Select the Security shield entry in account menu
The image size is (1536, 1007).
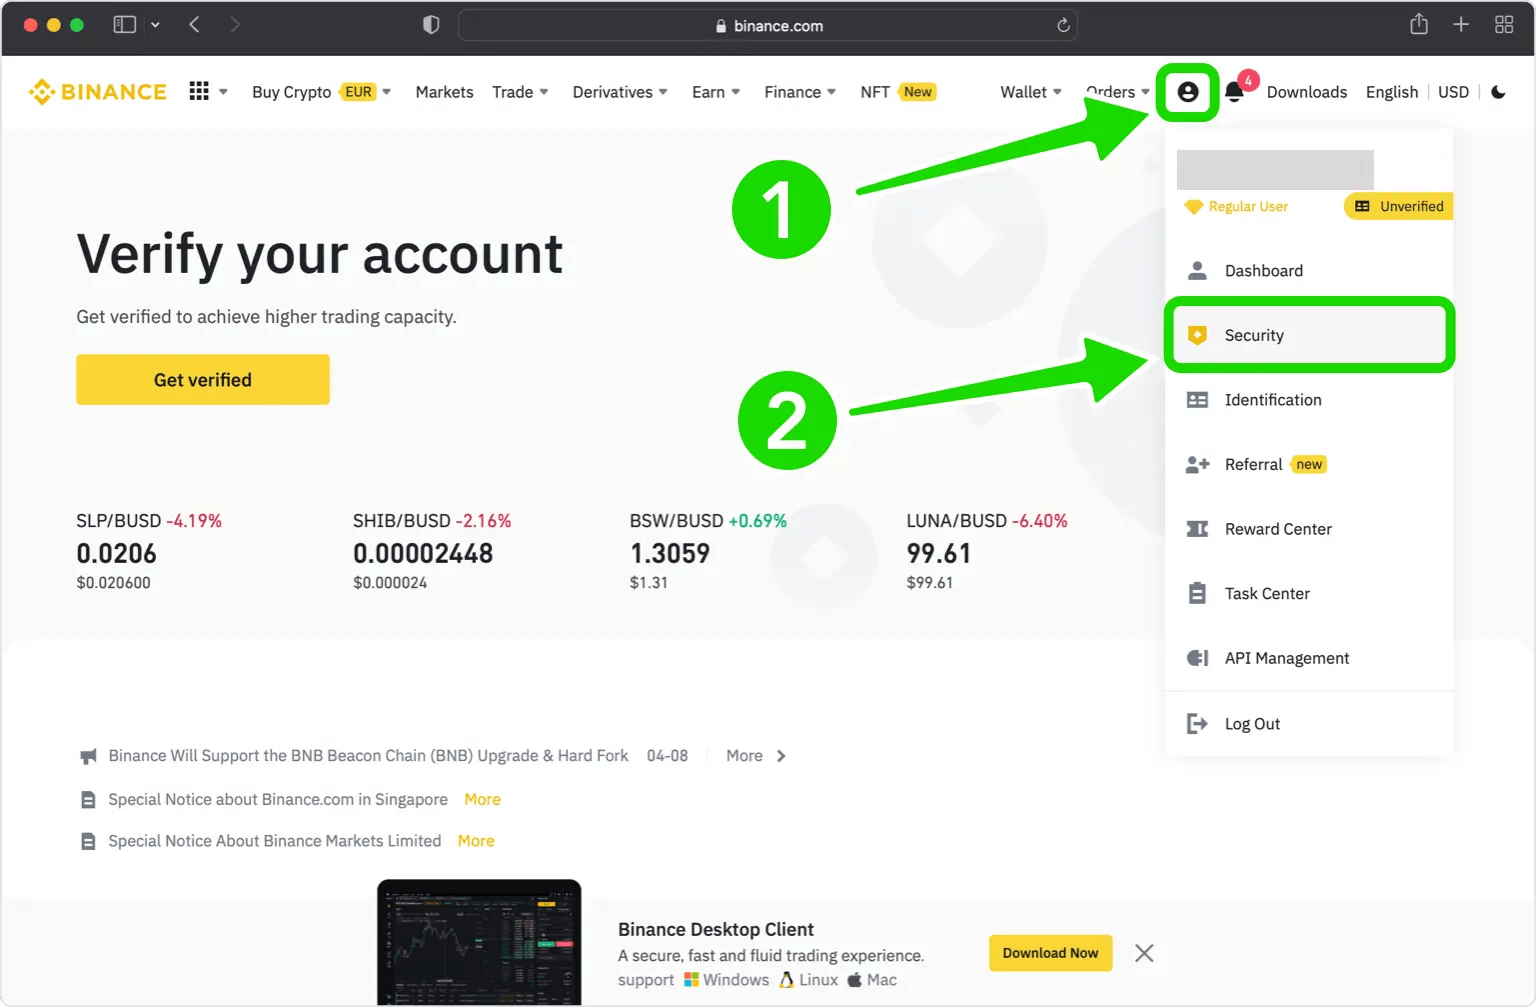pos(1254,335)
